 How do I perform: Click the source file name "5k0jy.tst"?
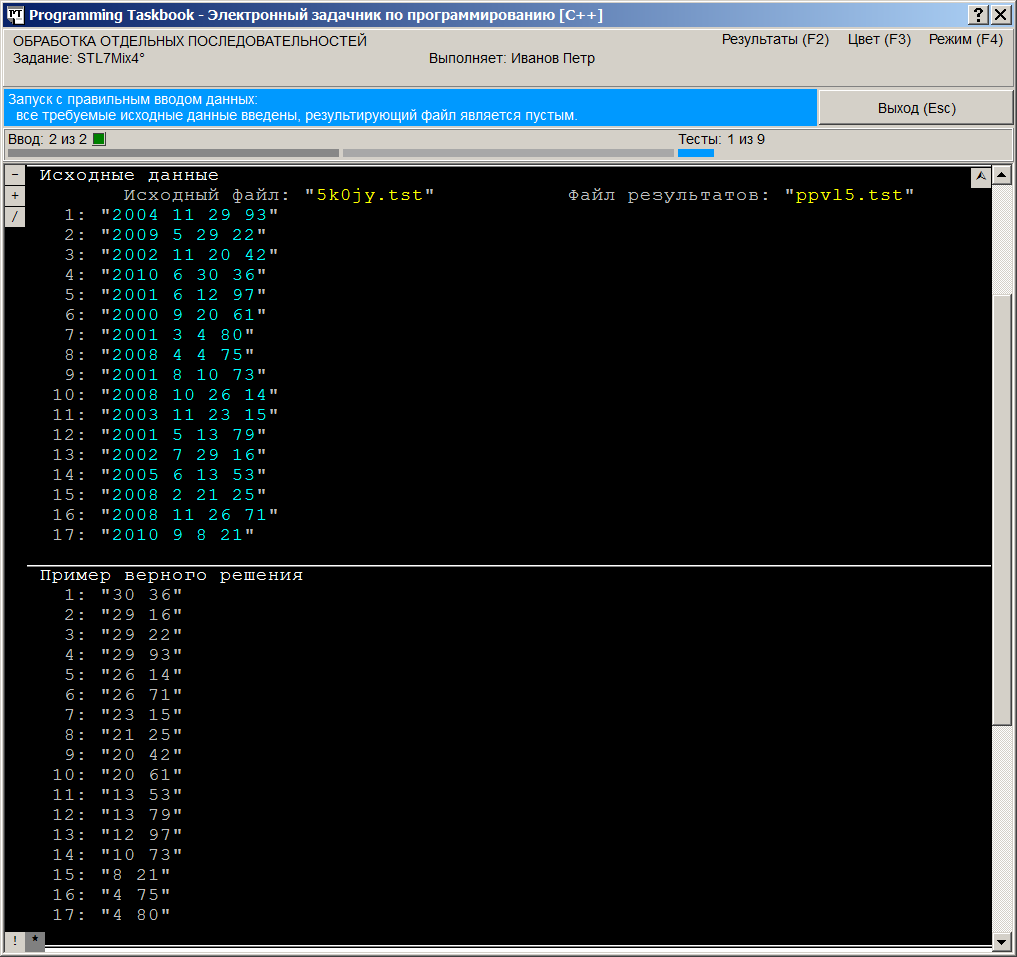tap(370, 195)
